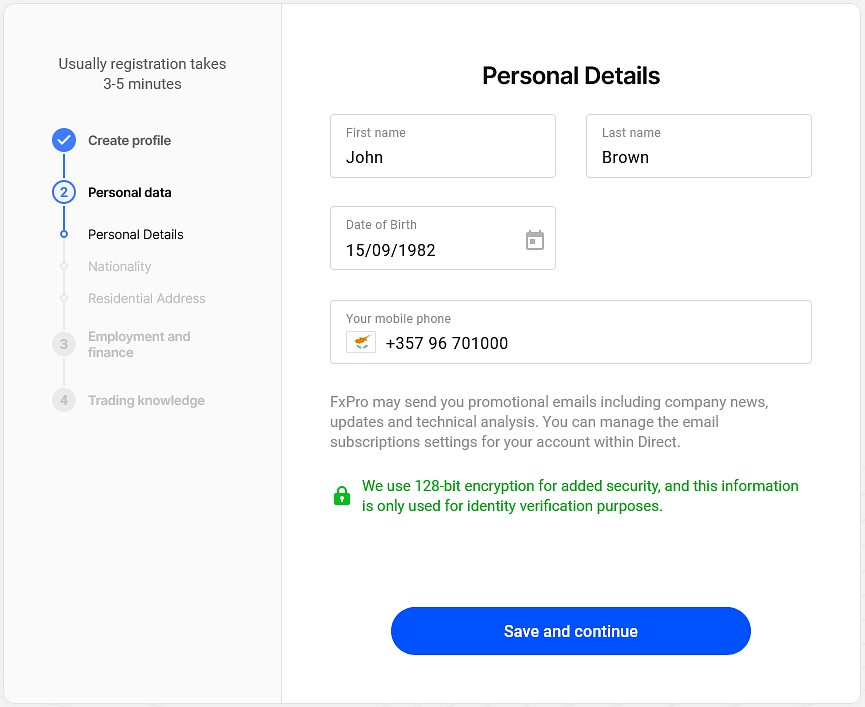Click the blue checkmark beside Create profile

pyautogui.click(x=64, y=140)
